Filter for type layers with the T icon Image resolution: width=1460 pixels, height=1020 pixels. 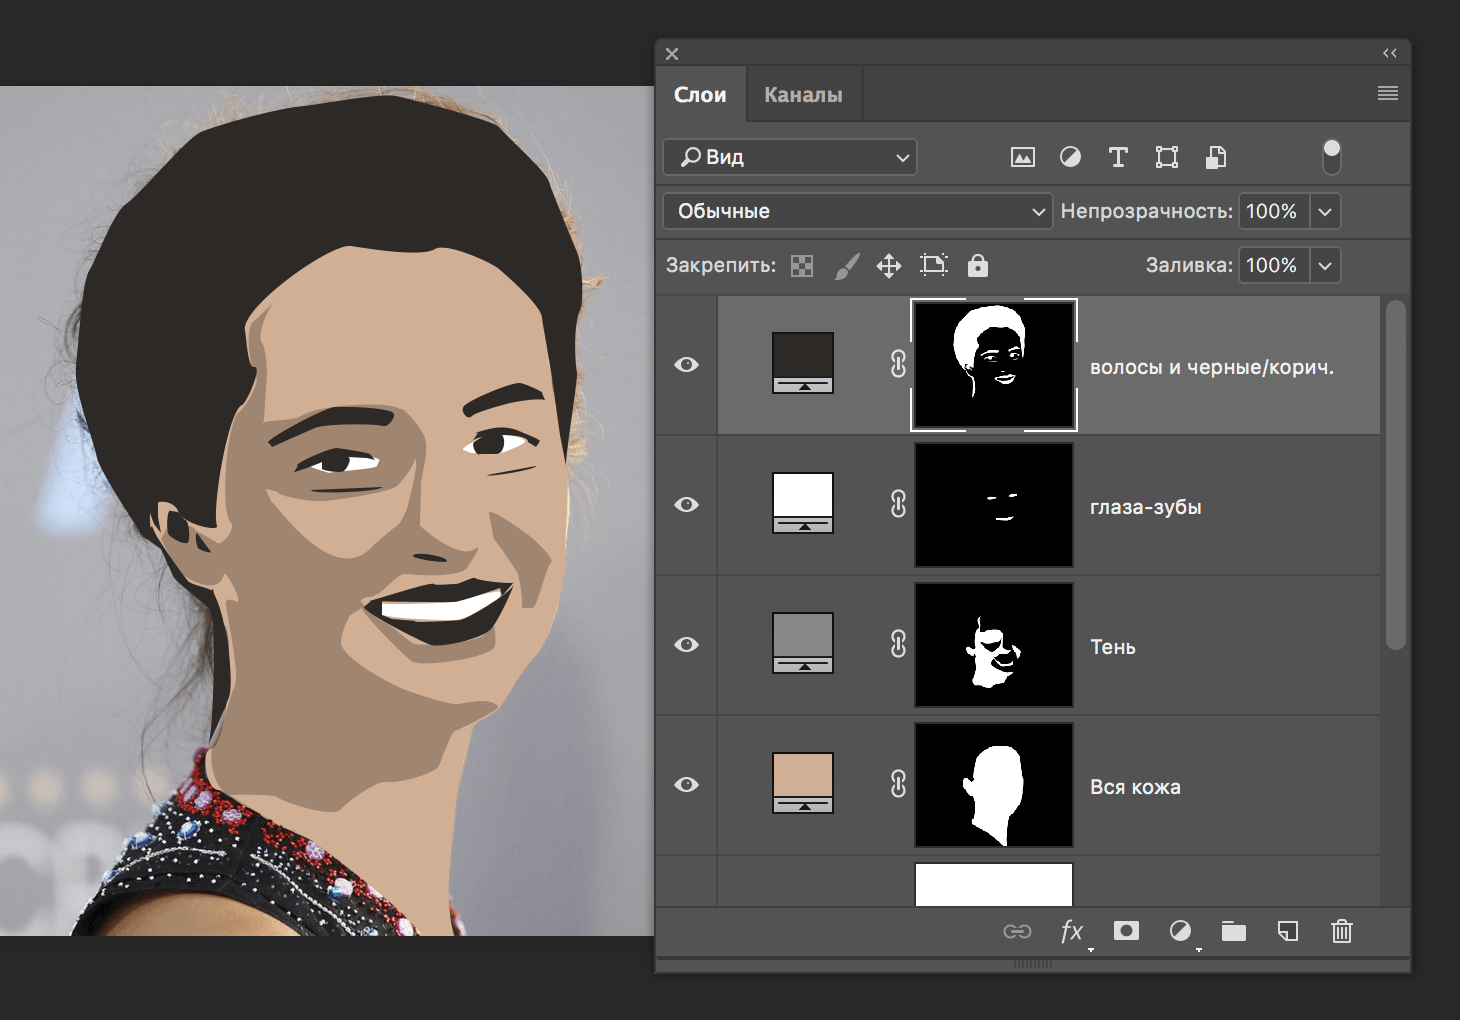point(1117,157)
